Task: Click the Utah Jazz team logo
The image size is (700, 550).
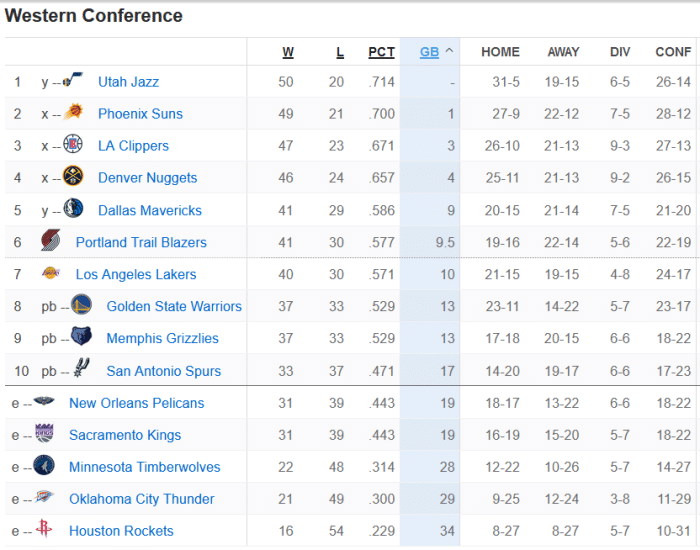Action: (74, 81)
